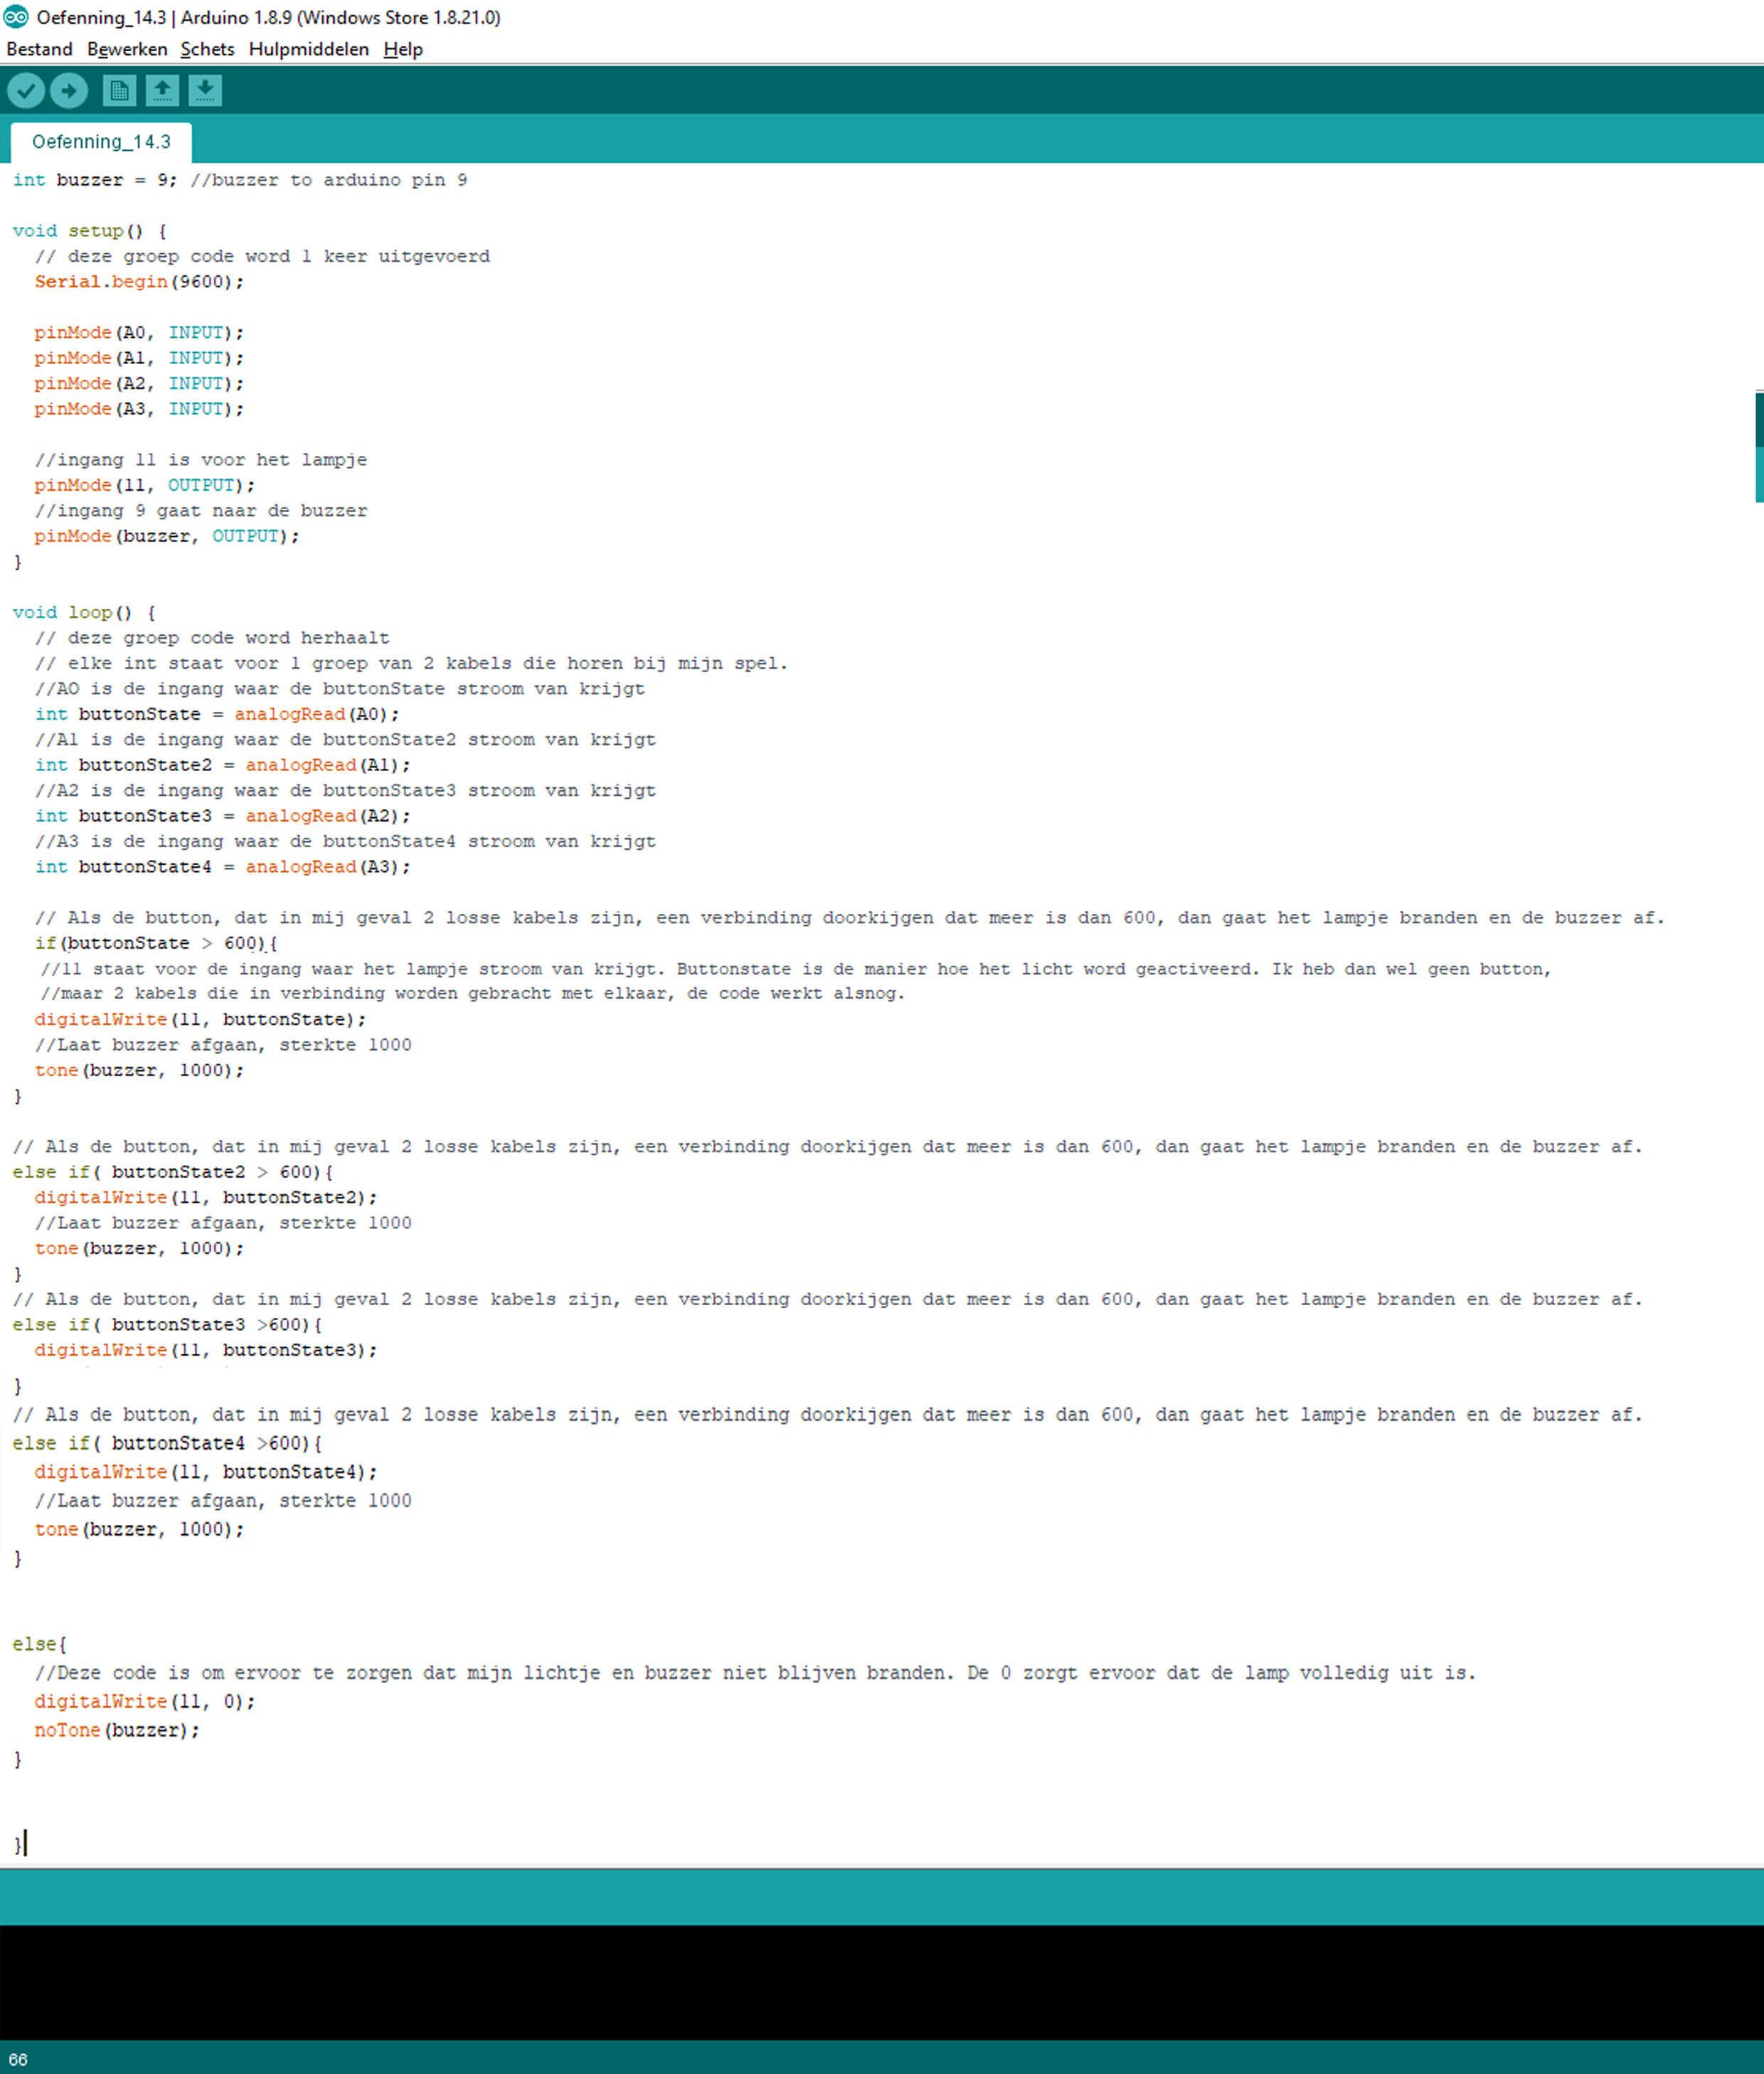The width and height of the screenshot is (1764, 2074).
Task: Click 'pinMode(A3, INPUT);' line
Action: pos(139,409)
